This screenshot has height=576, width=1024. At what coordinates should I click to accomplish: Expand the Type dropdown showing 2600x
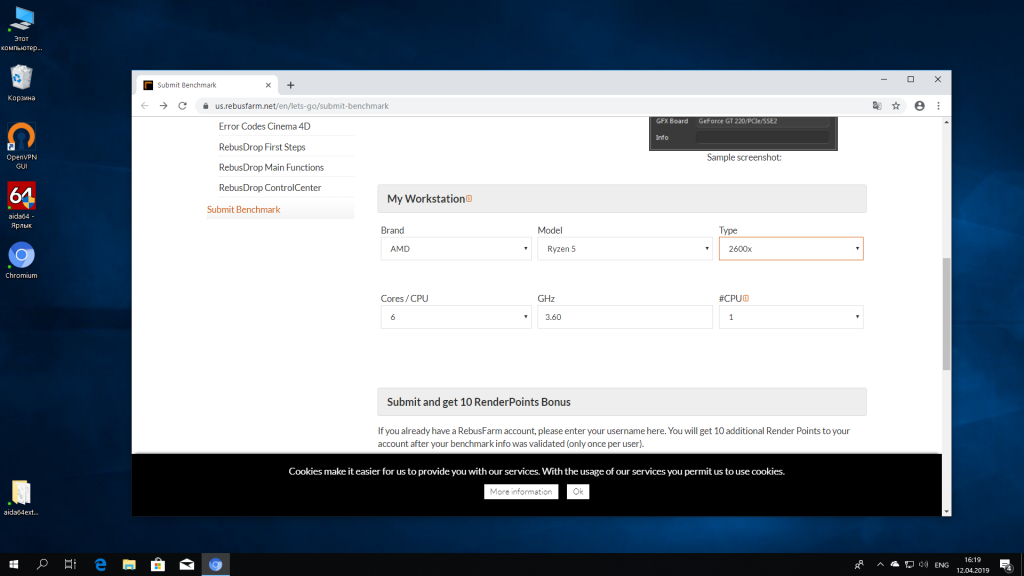click(790, 248)
